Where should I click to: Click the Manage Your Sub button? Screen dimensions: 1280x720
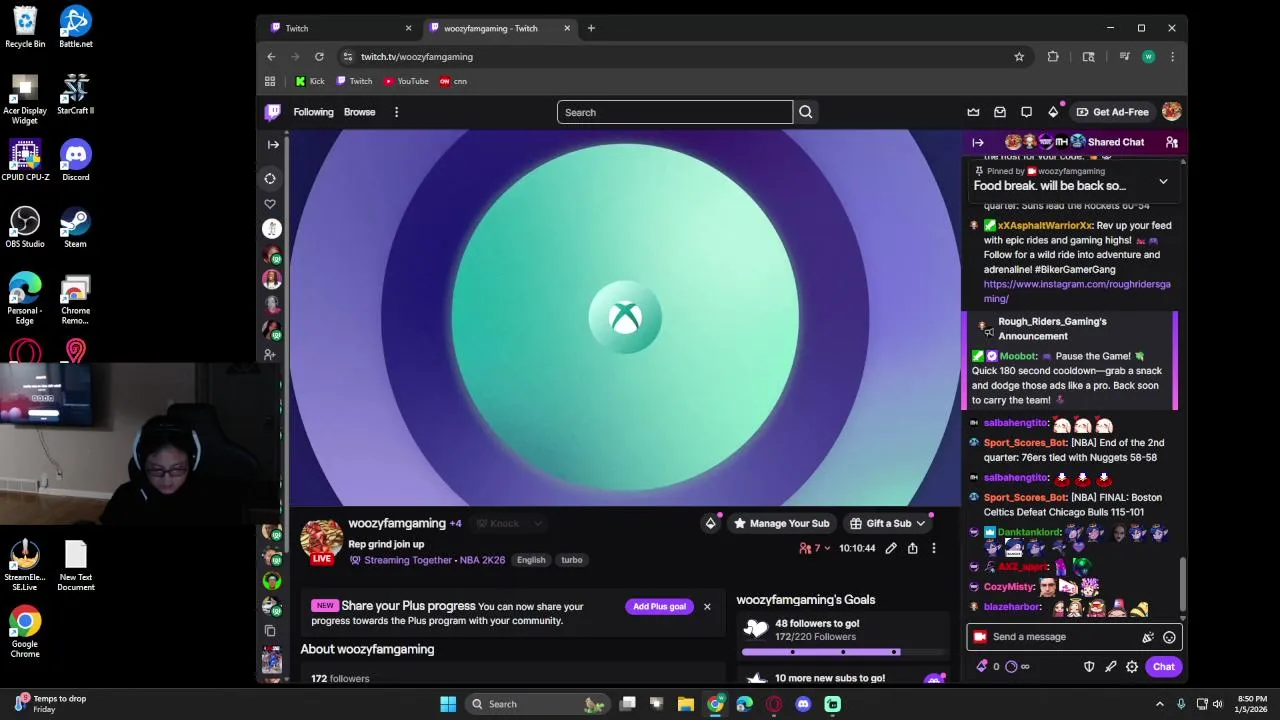781,523
